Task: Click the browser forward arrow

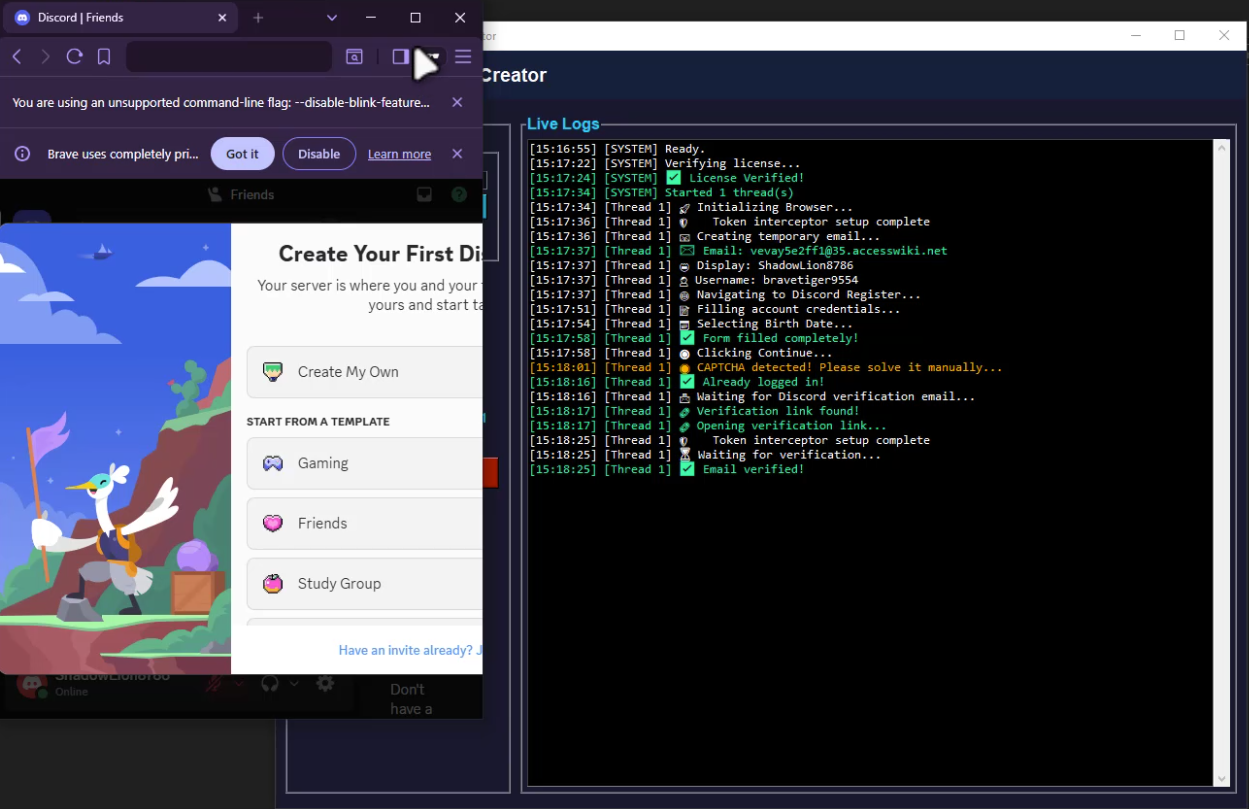Action: (45, 57)
